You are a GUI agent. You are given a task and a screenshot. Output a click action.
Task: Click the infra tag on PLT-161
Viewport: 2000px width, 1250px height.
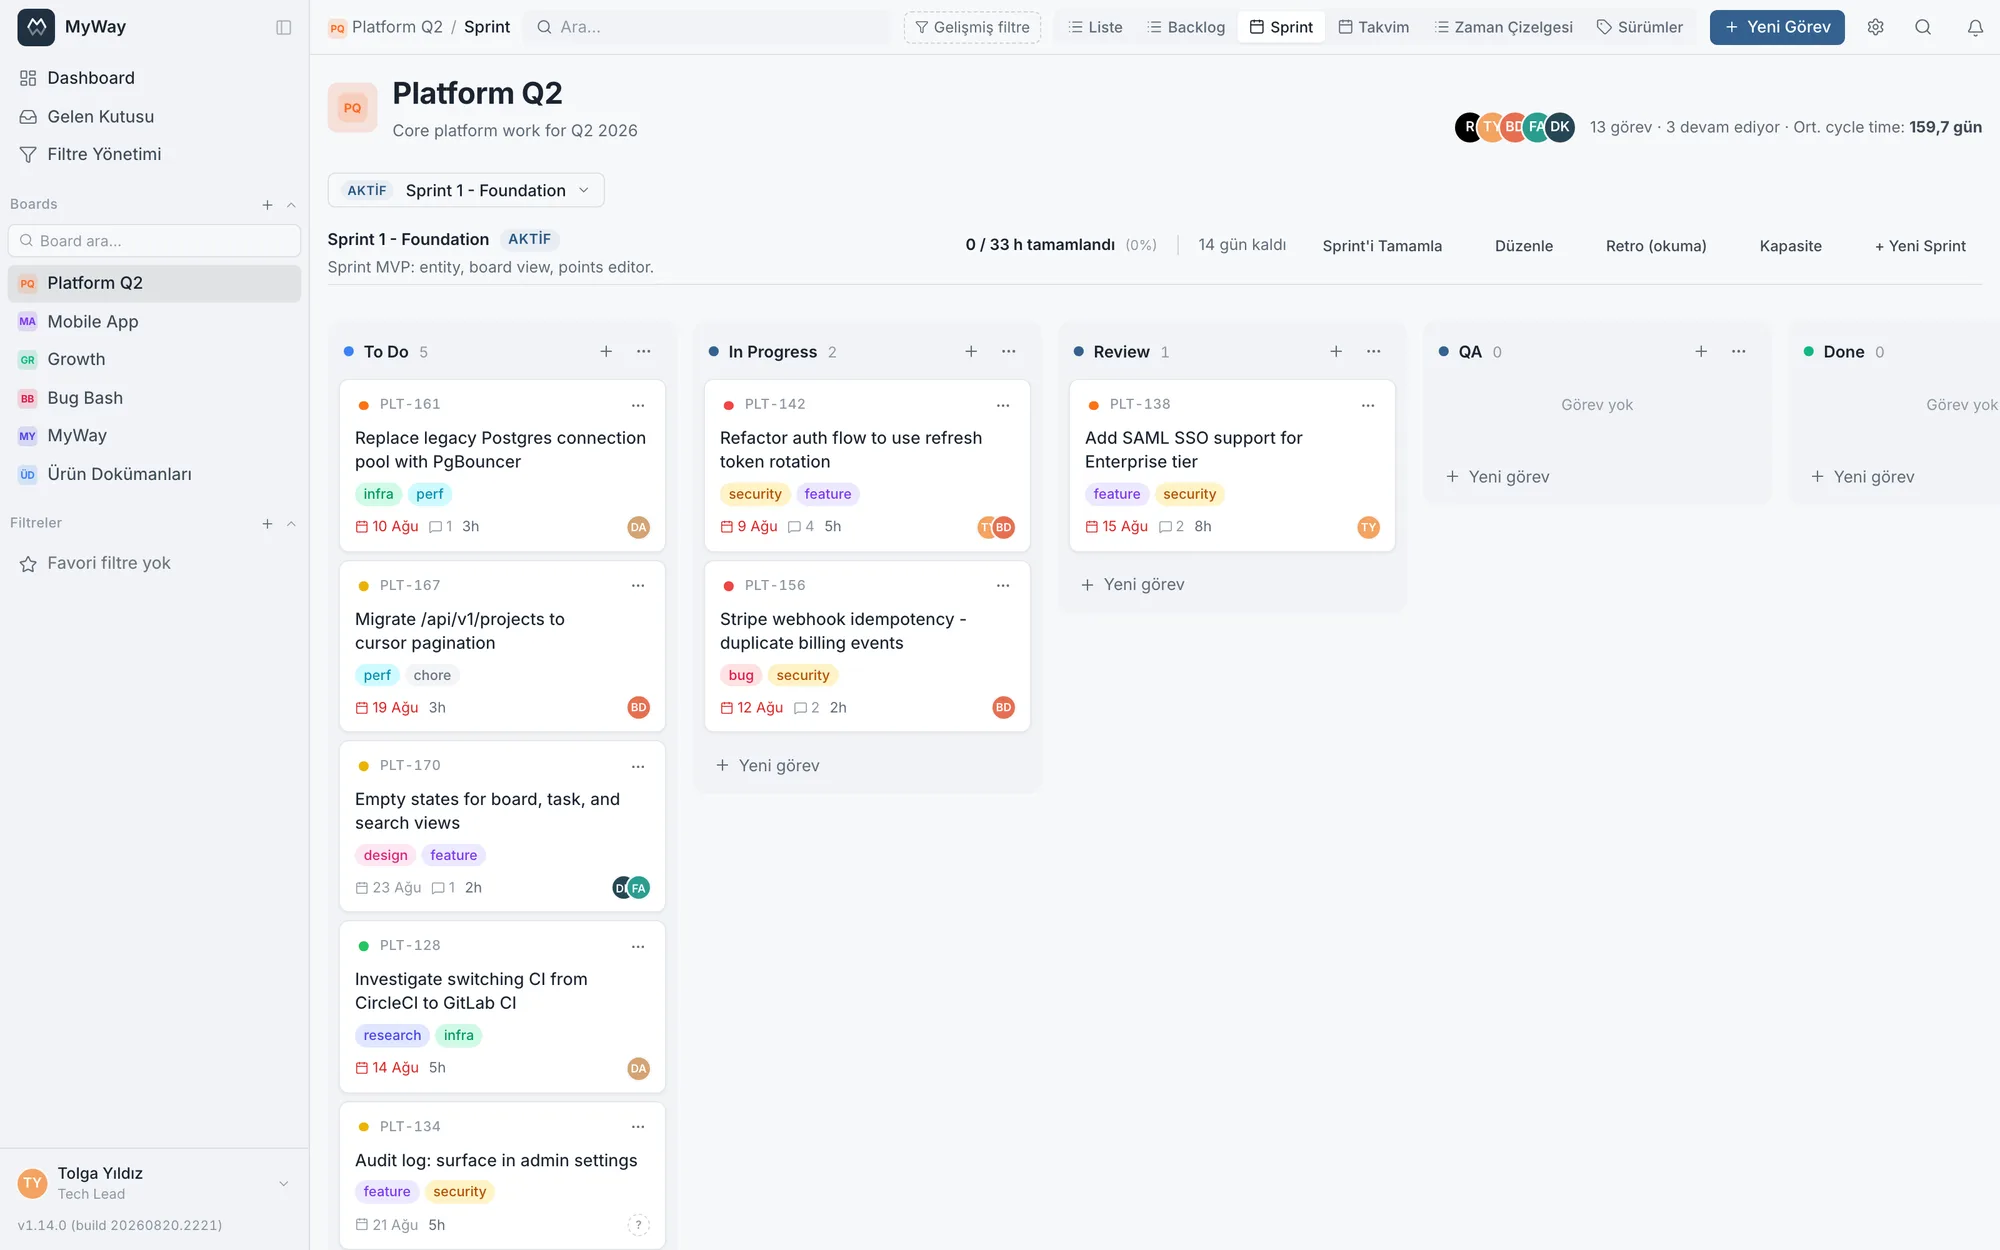pos(378,494)
